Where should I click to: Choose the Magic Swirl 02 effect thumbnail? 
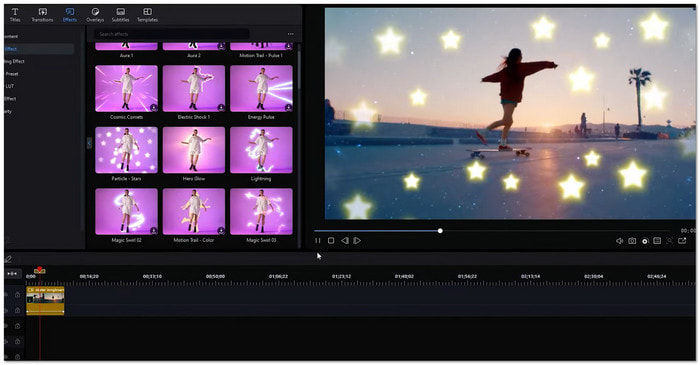(x=126, y=212)
